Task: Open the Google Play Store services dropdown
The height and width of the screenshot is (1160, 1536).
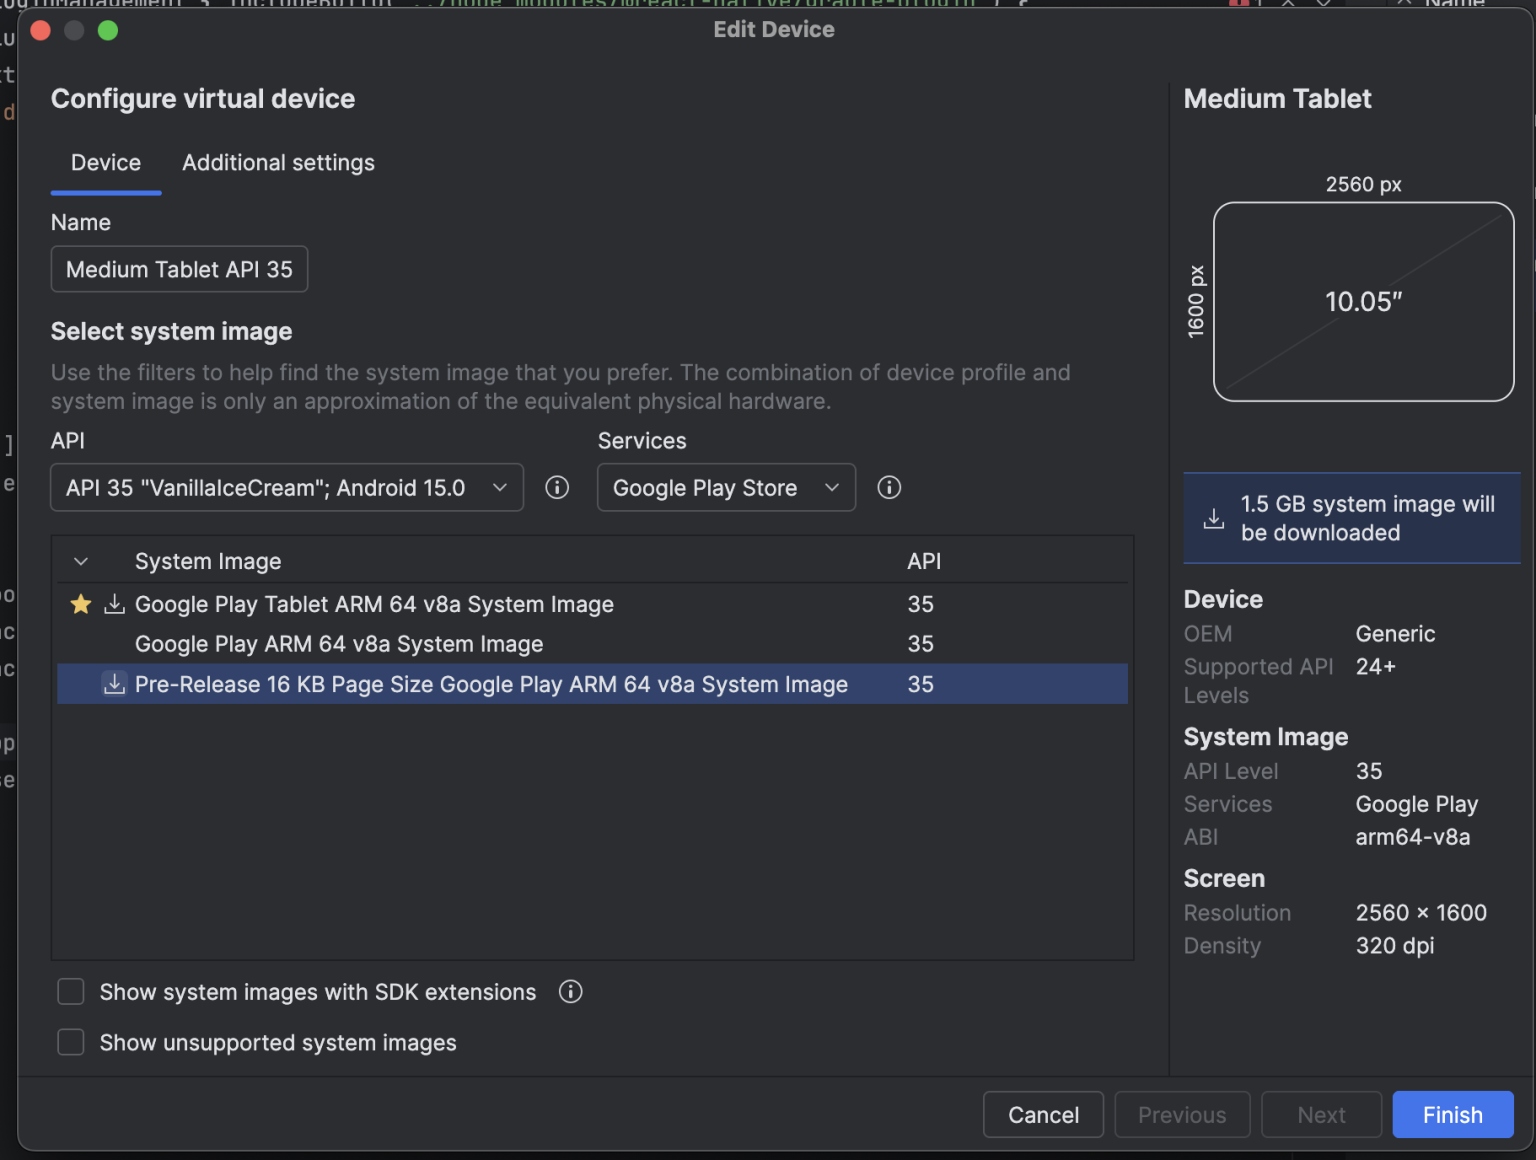Action: [x=726, y=487]
